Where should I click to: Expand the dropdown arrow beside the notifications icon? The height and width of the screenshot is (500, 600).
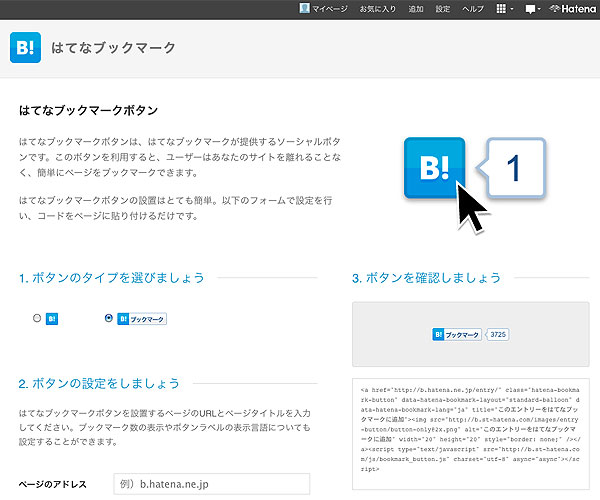point(539,9)
